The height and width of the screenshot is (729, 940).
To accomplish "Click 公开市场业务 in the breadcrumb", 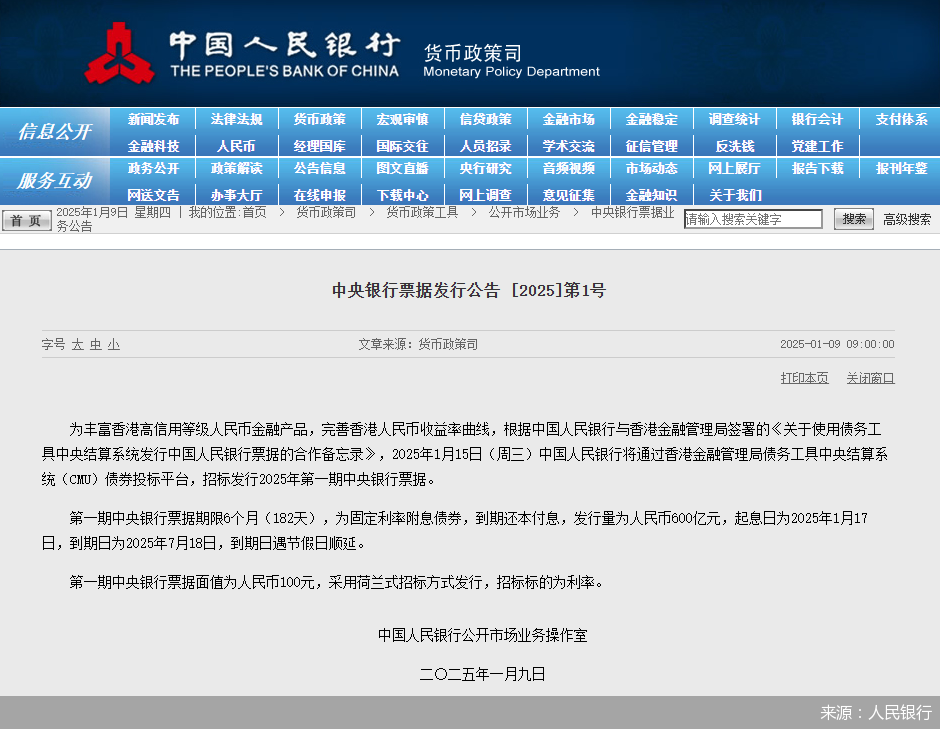I will pyautogui.click(x=524, y=212).
